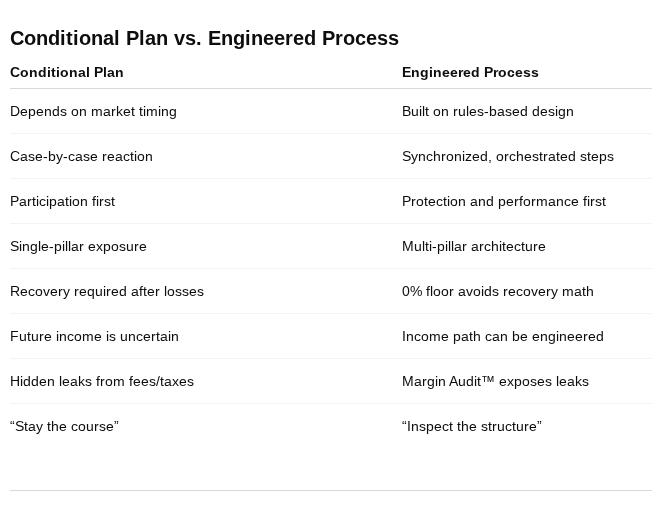Click the title Conditional Plan vs. Engineered Process

tap(204, 38)
